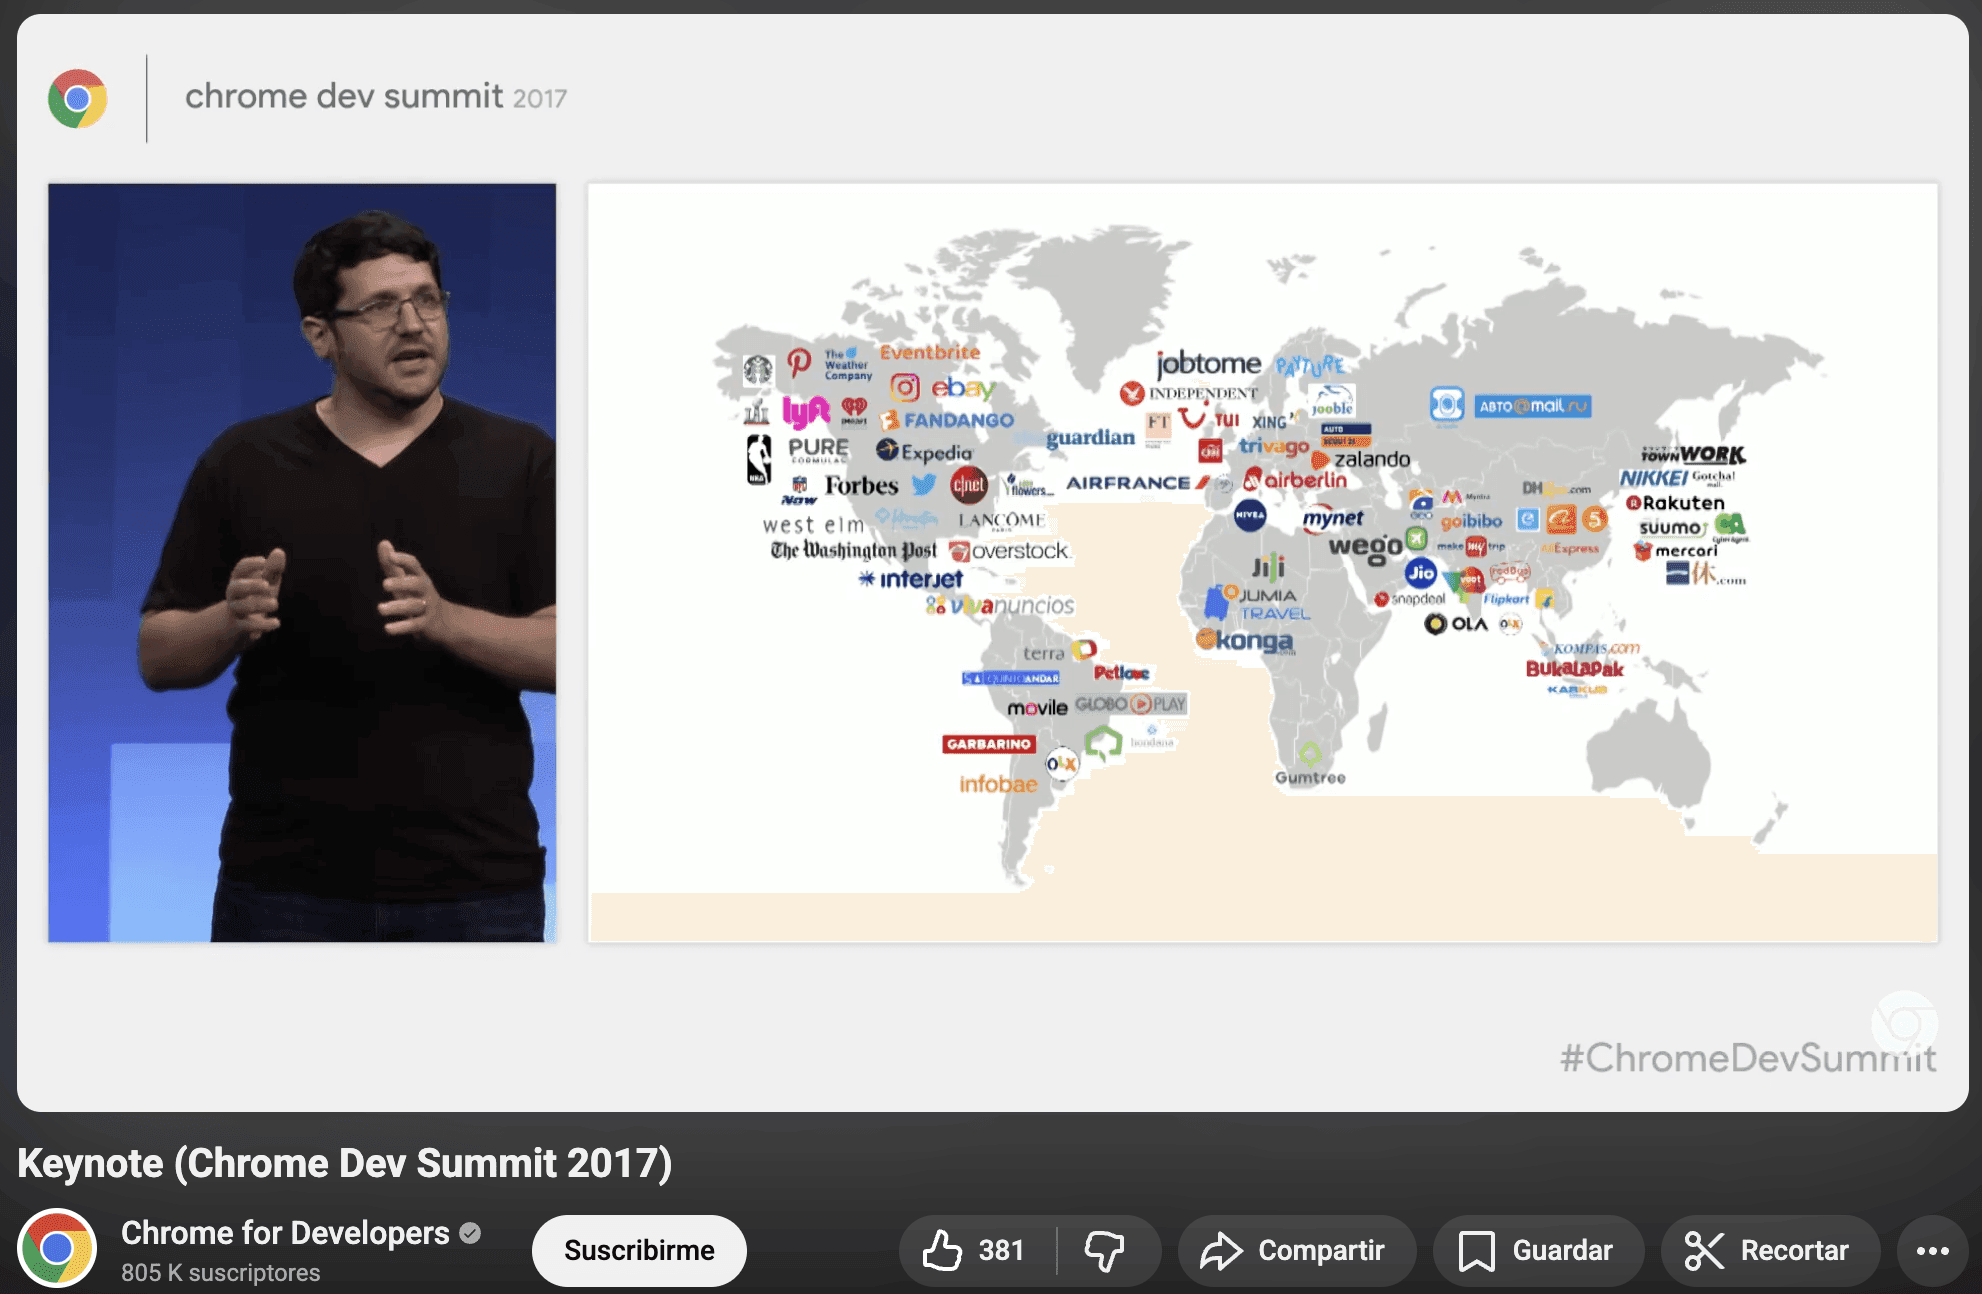Open the Chrome for Developers channel avatar
The height and width of the screenshot is (1294, 1982).
[x=57, y=1248]
